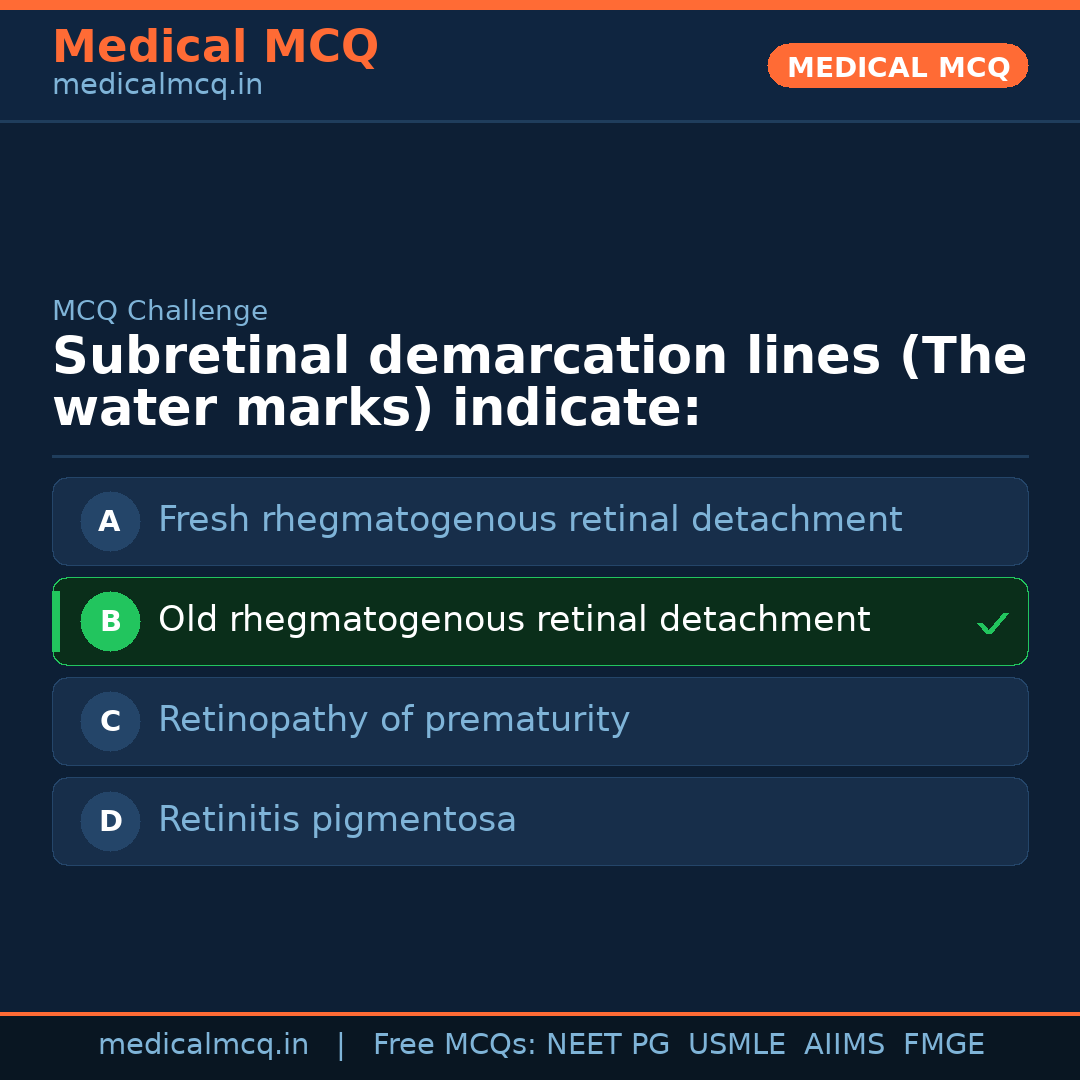Select the letter A option circle
This screenshot has width=1080, height=1080.
(110, 521)
